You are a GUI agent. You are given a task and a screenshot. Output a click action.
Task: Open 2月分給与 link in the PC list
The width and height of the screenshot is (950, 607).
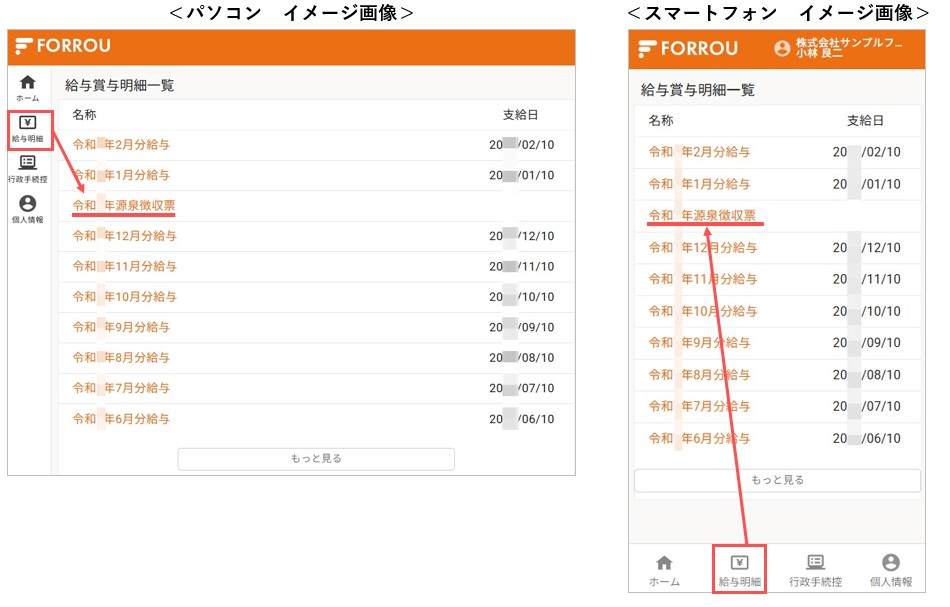(x=121, y=145)
